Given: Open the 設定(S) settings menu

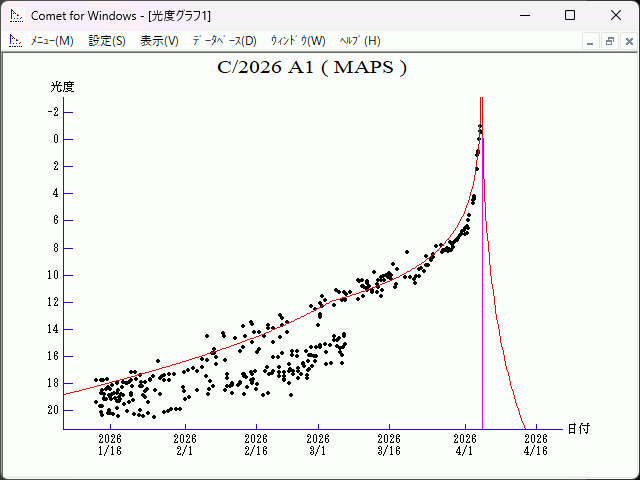Looking at the screenshot, I should click(107, 41).
